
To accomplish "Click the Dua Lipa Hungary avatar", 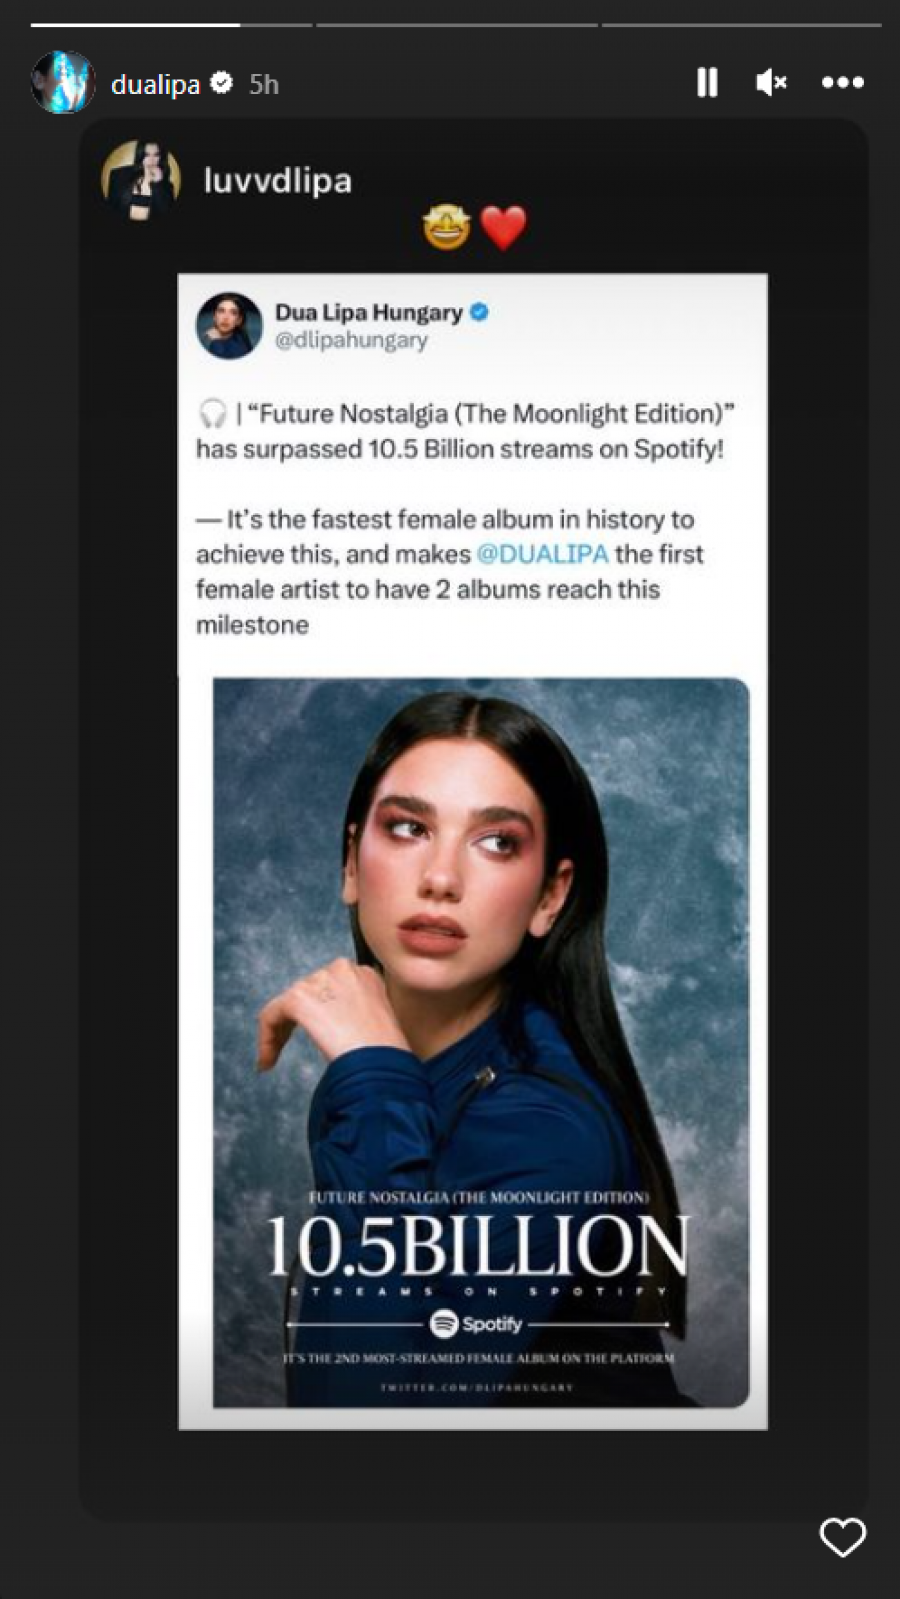I will (x=229, y=325).
